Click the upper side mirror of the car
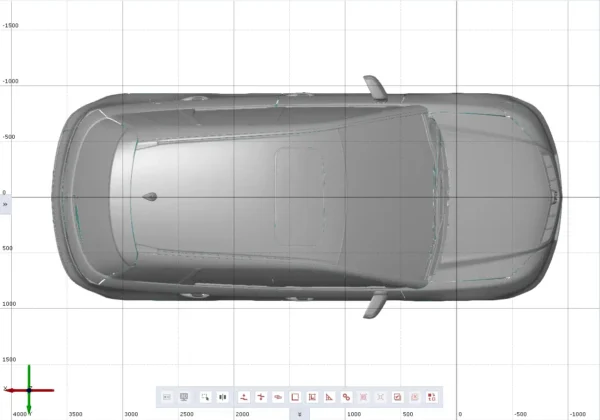600x420 pixels. tap(375, 88)
